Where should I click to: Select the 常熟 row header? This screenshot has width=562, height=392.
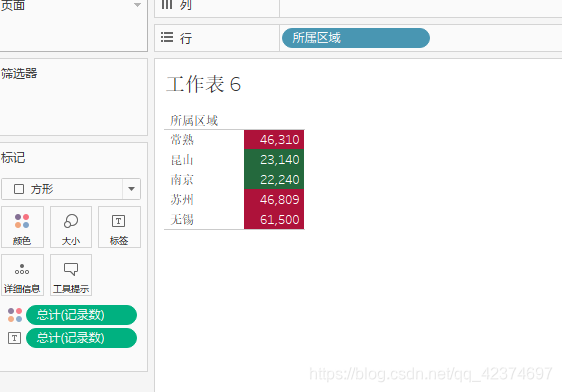tap(182, 139)
